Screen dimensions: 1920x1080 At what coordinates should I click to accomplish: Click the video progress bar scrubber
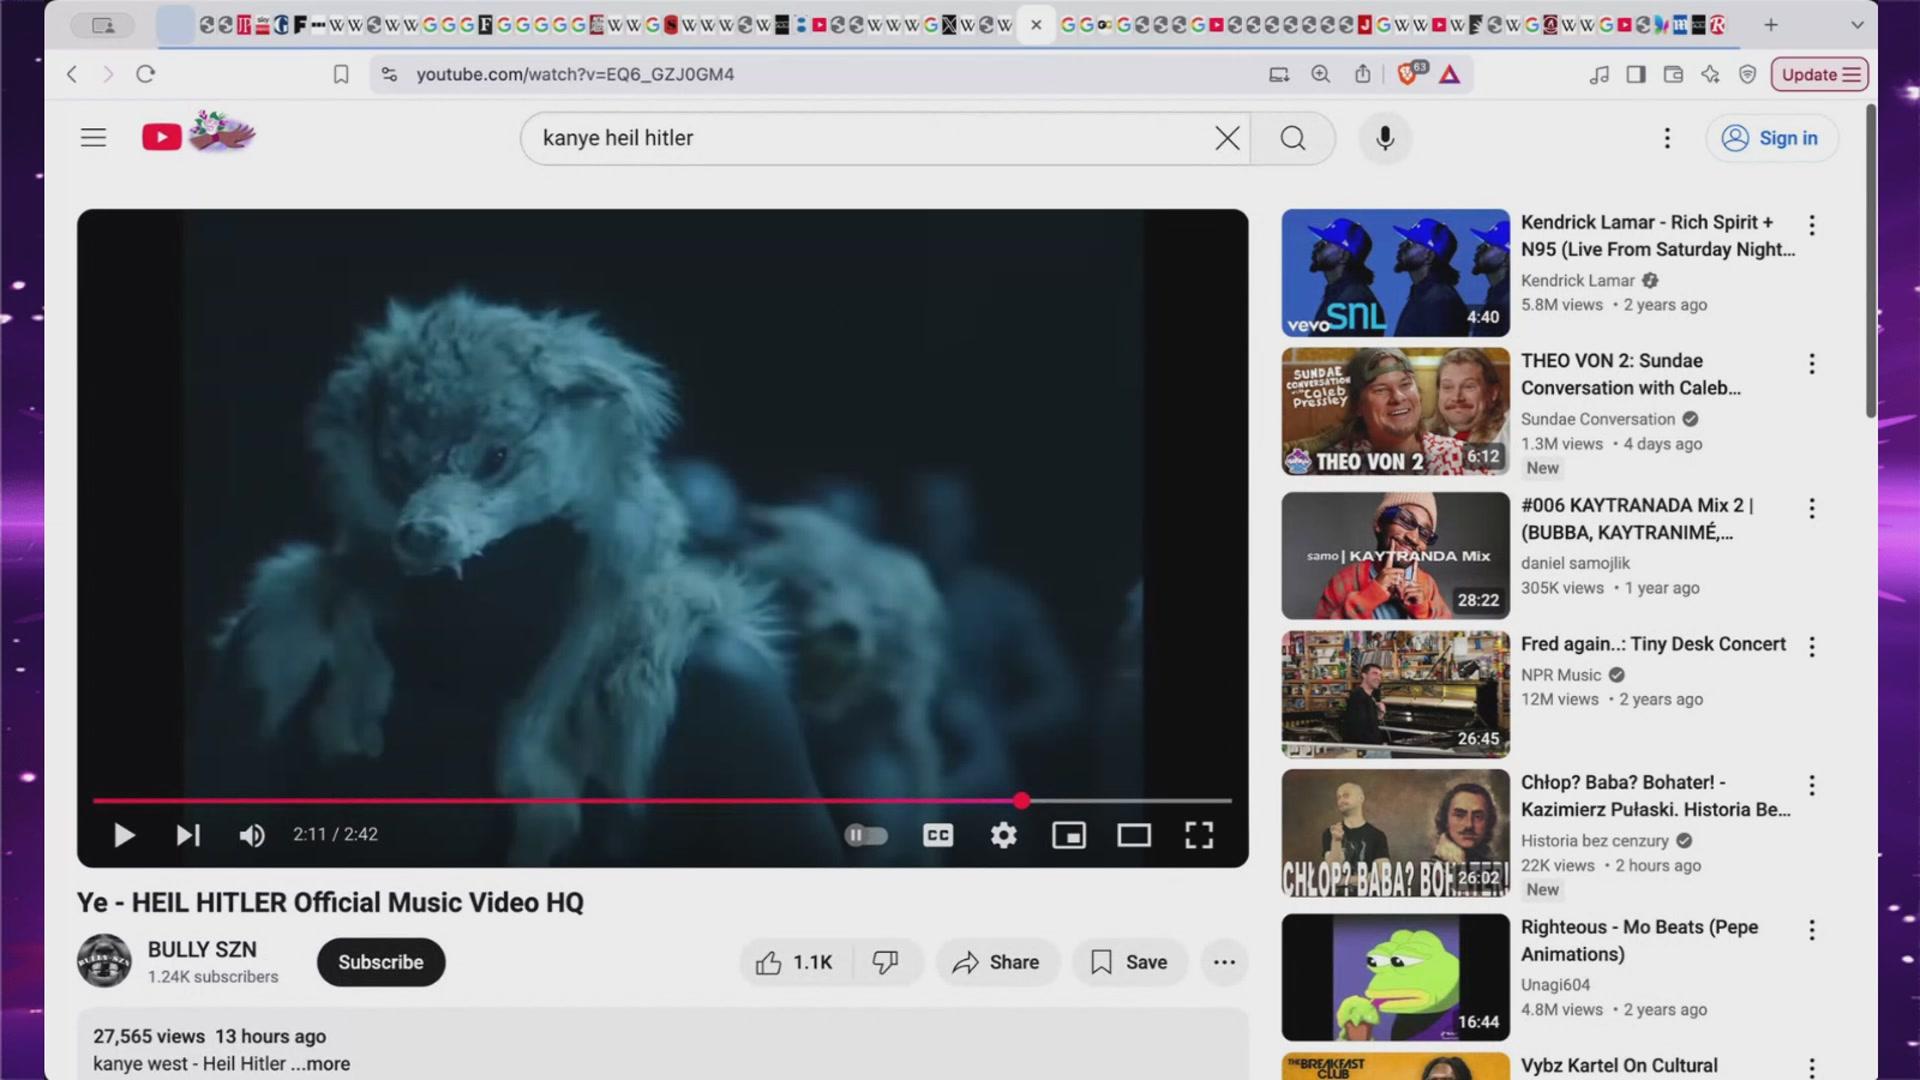pos(1021,801)
